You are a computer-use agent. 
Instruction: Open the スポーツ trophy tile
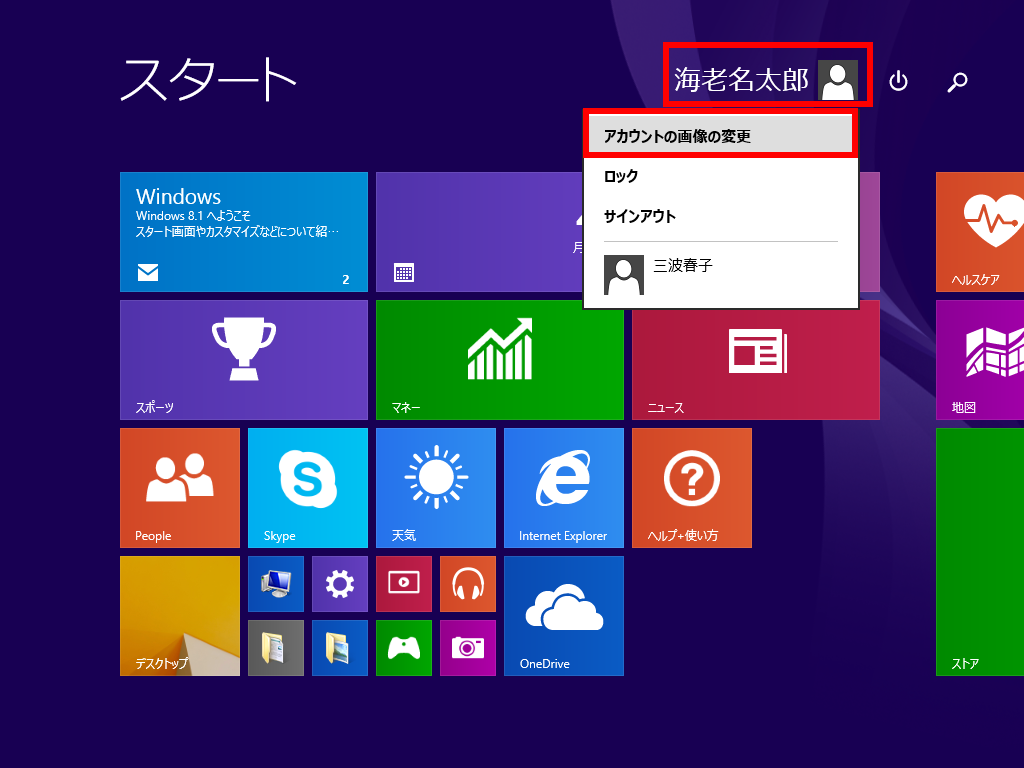(x=244, y=360)
